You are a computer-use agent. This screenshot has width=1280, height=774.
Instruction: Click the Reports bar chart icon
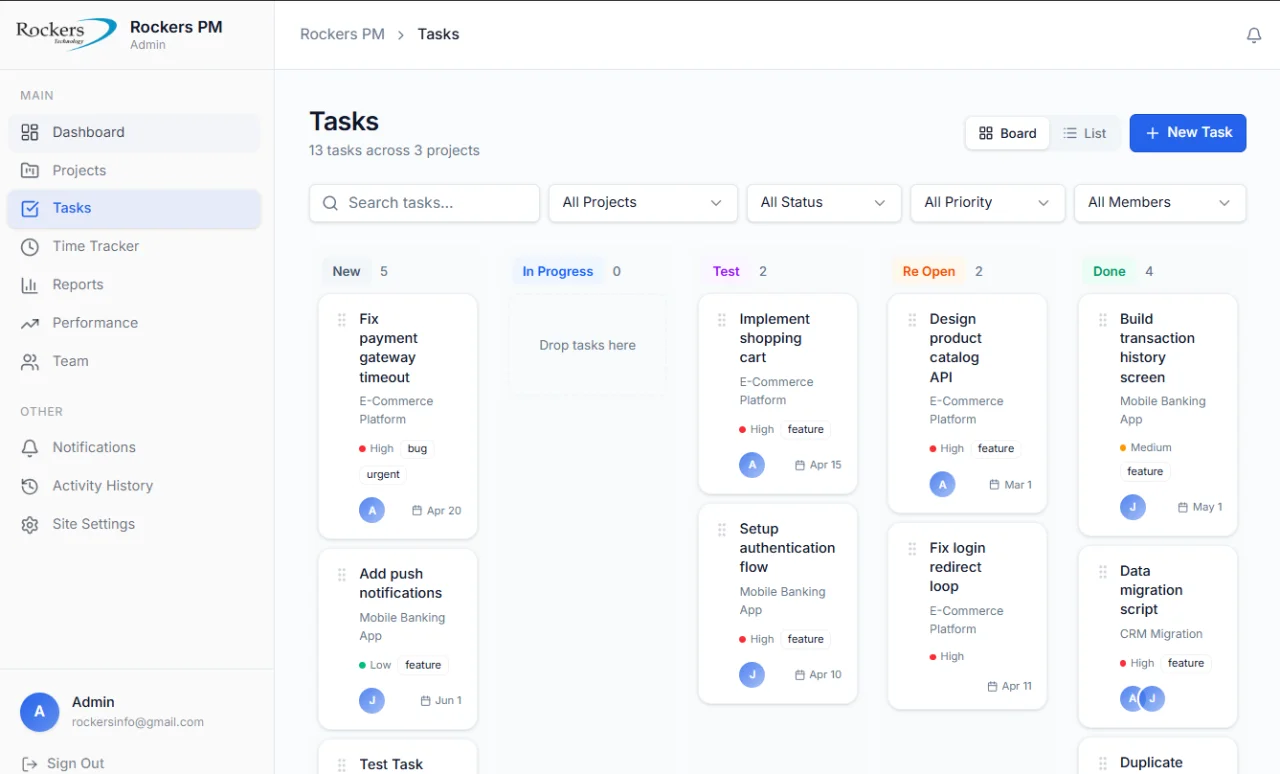[30, 285]
